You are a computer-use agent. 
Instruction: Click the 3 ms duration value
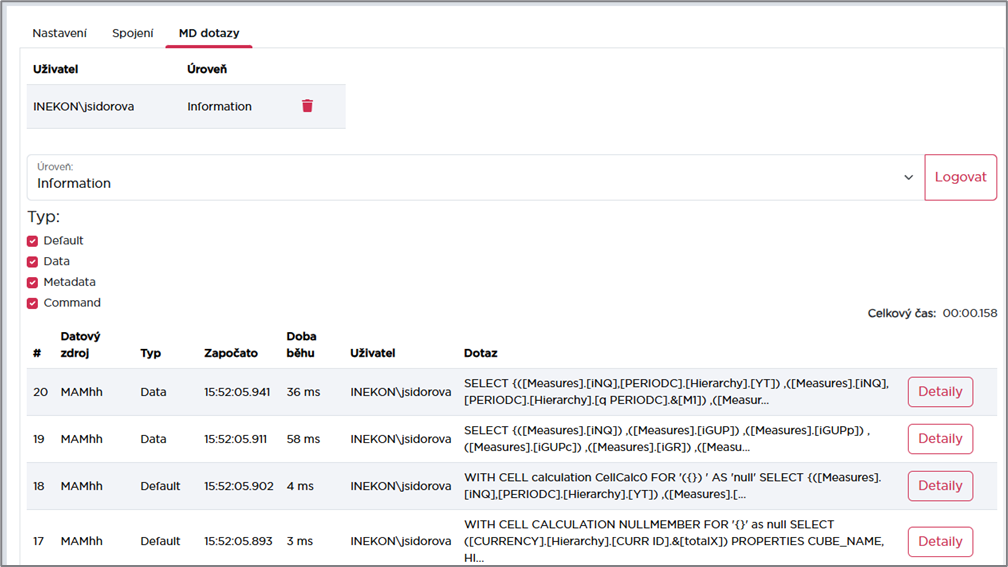pyautogui.click(x=300, y=541)
